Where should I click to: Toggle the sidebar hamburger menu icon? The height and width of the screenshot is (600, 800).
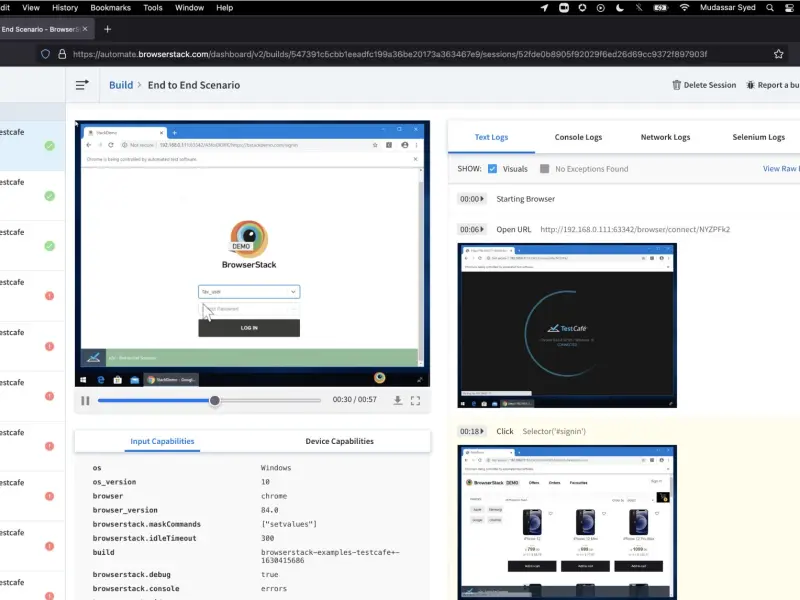82,85
